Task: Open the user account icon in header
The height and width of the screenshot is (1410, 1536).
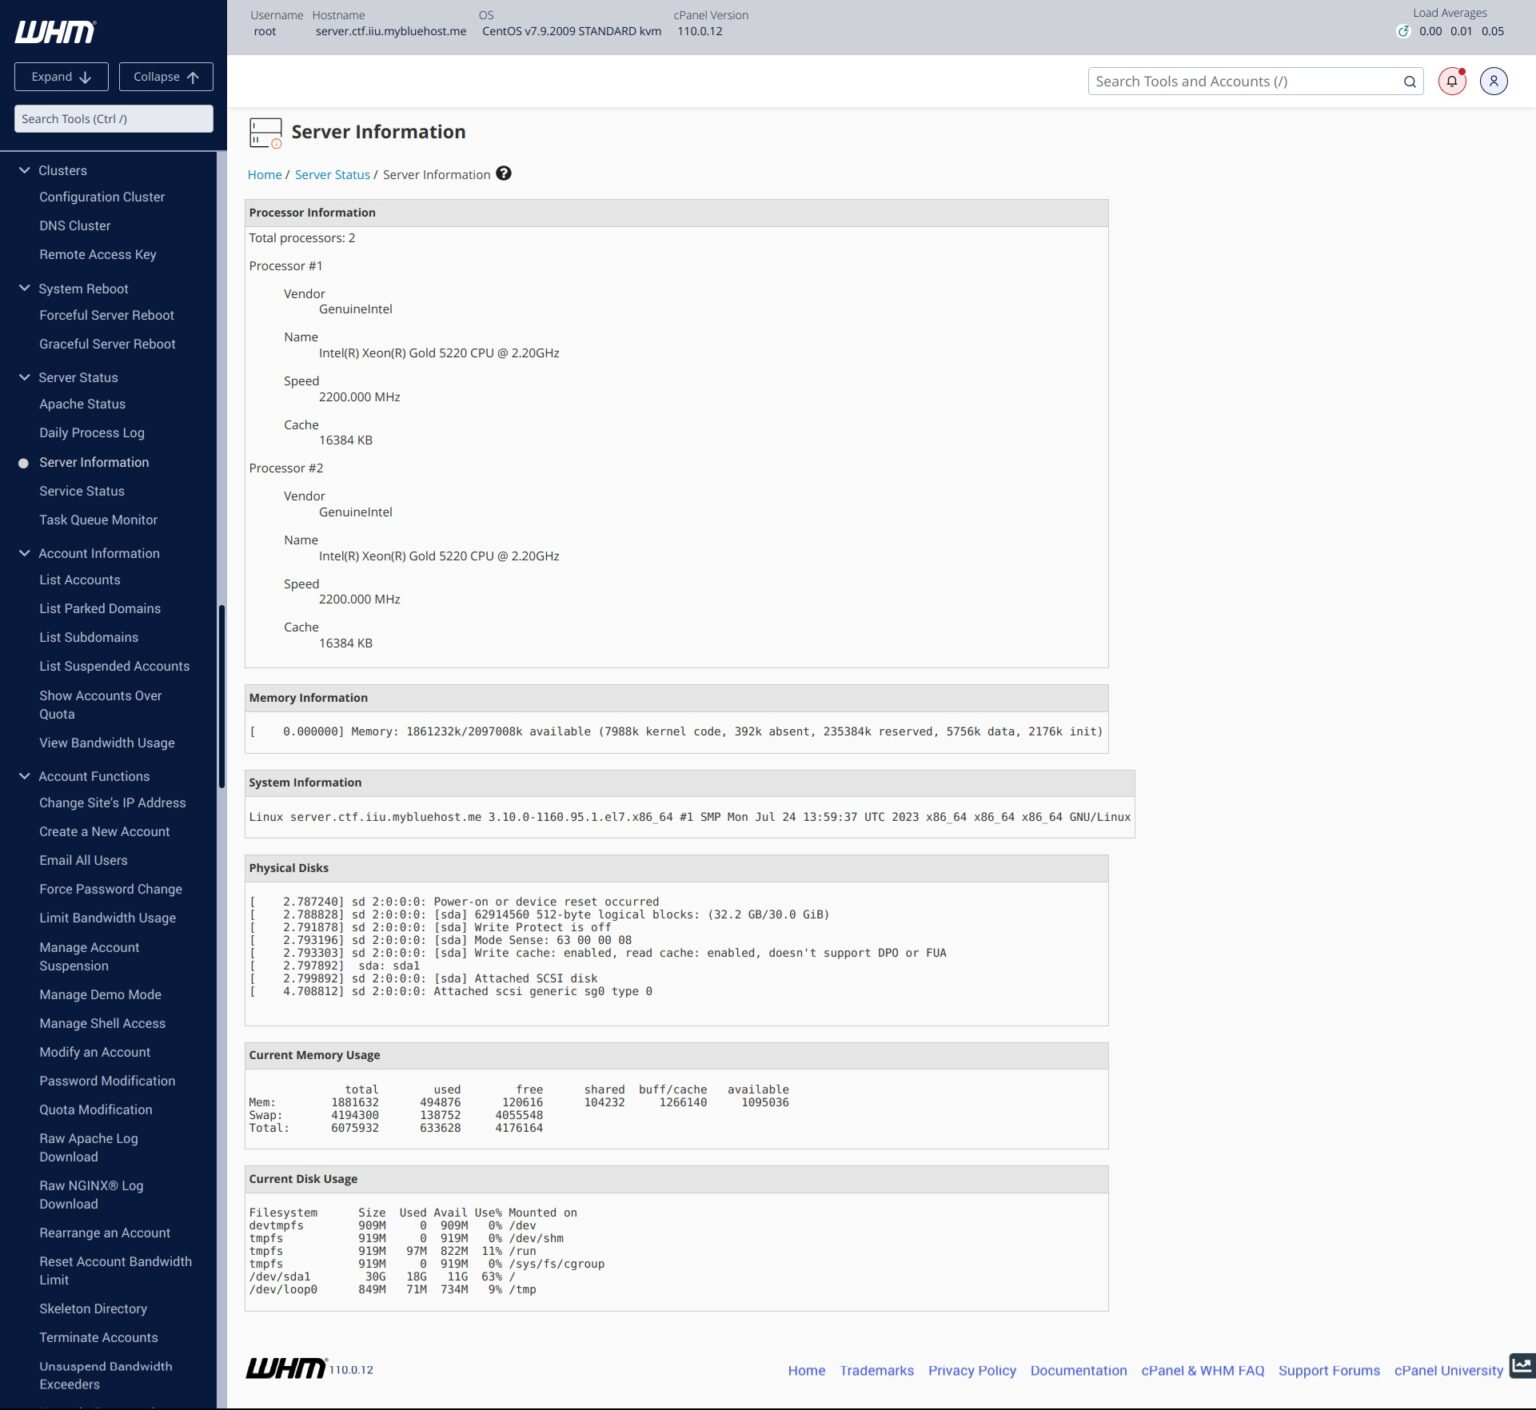Action: (1493, 81)
